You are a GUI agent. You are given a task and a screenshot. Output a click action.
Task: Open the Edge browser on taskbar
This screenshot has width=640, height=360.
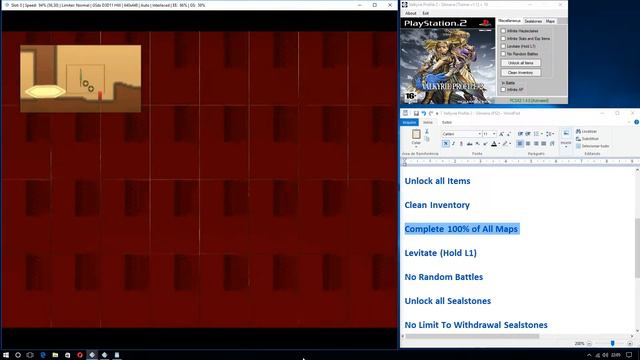coord(43,355)
